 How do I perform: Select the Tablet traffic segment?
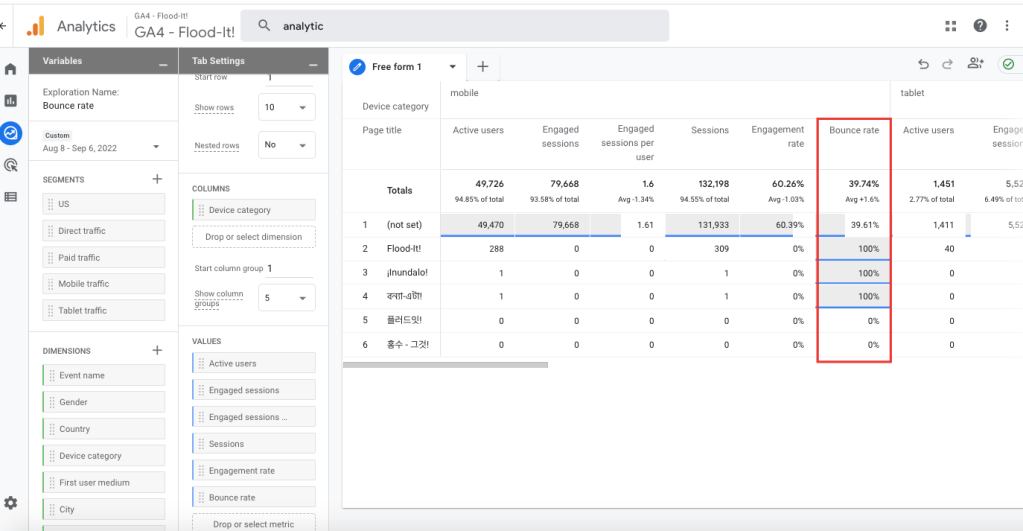pyautogui.click(x=104, y=311)
